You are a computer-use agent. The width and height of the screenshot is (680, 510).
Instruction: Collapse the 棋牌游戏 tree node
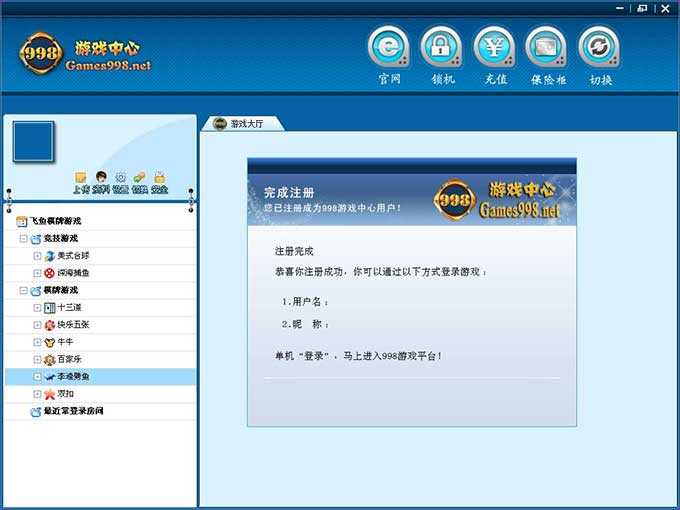(23, 290)
